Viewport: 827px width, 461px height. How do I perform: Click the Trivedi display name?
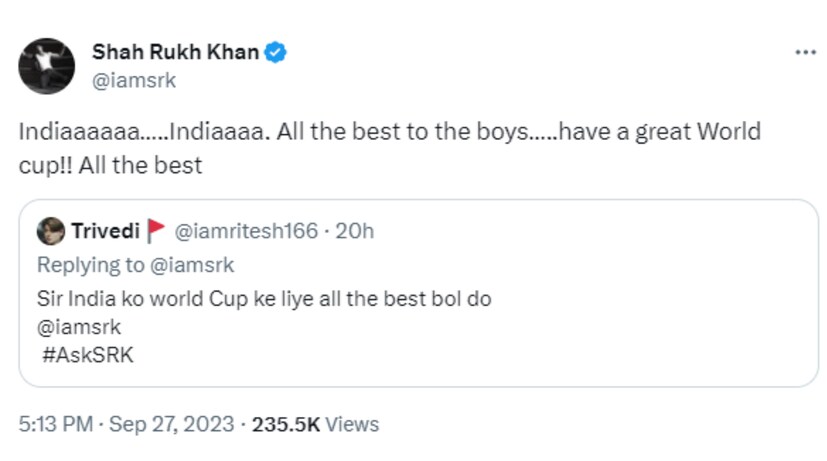pos(103,232)
